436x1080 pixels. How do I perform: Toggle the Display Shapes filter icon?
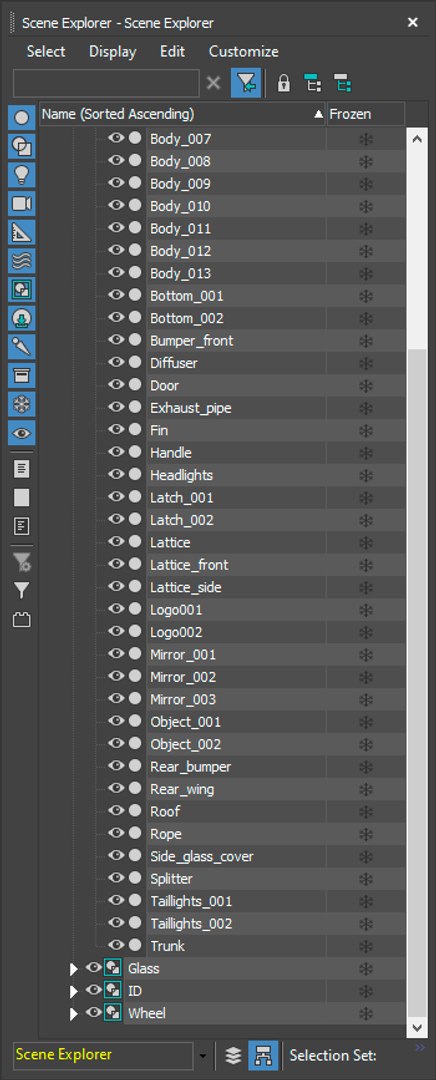tap(22, 146)
